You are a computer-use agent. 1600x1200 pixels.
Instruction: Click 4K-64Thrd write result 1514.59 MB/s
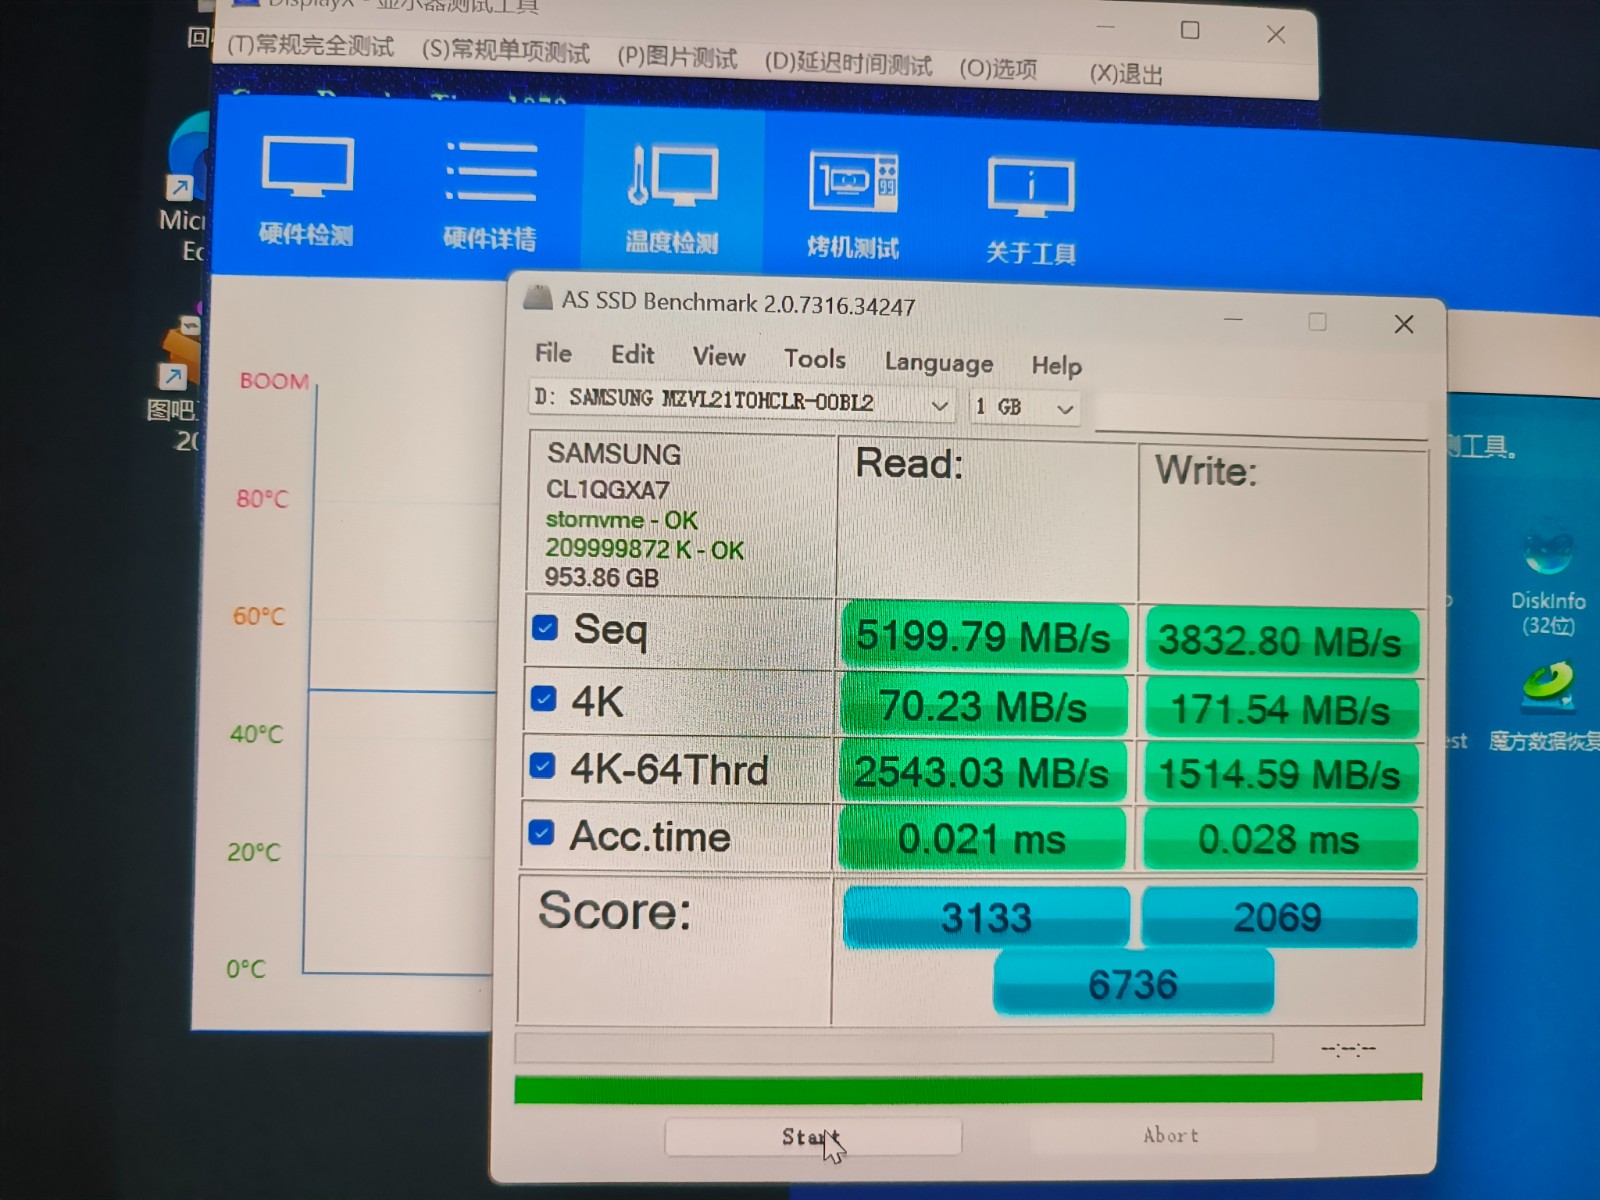point(1280,774)
